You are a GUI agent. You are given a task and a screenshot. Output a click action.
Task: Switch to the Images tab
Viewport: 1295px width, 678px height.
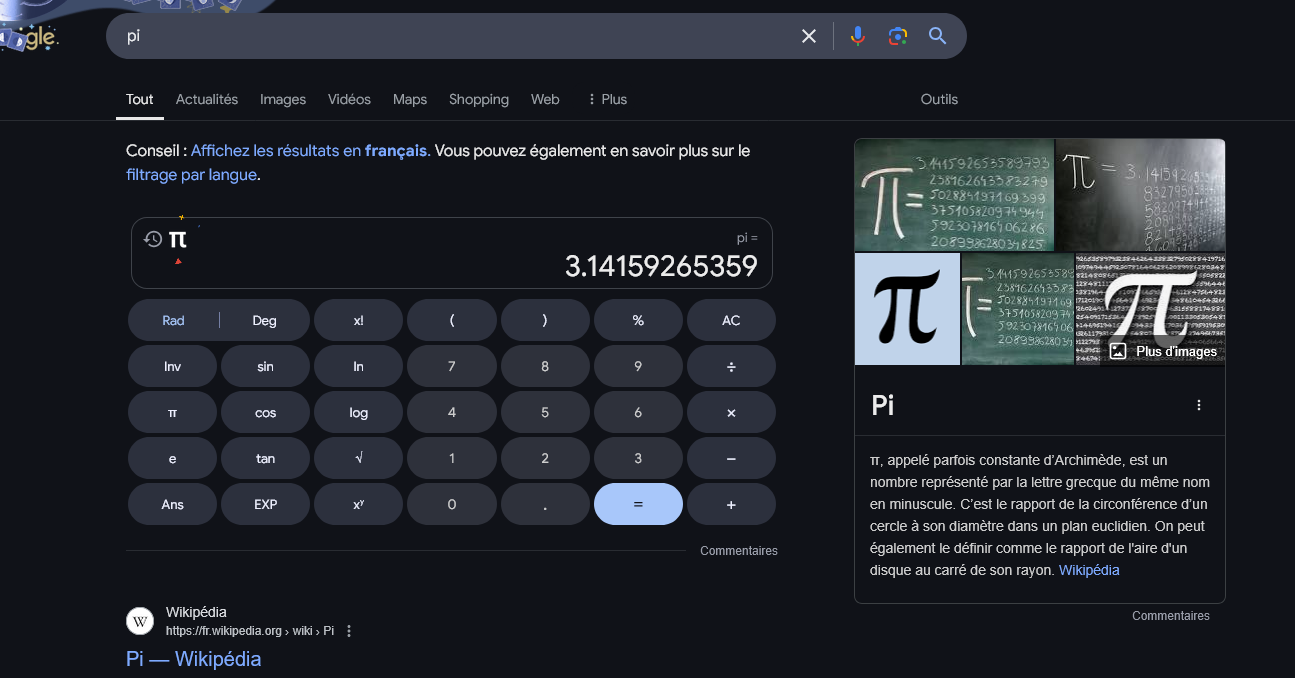tap(283, 99)
